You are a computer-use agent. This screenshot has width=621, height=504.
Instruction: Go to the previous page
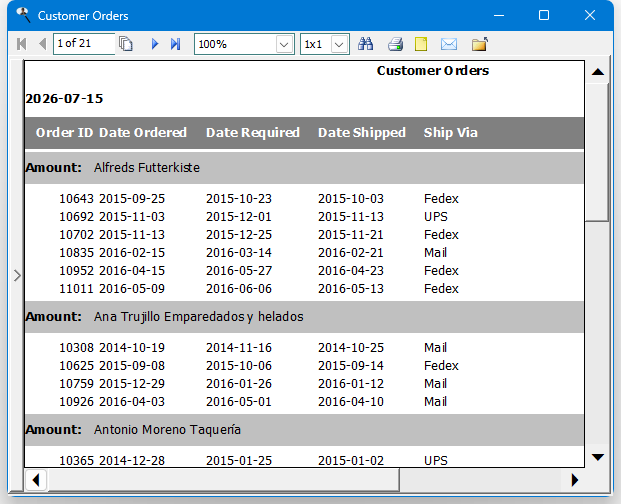pos(42,44)
